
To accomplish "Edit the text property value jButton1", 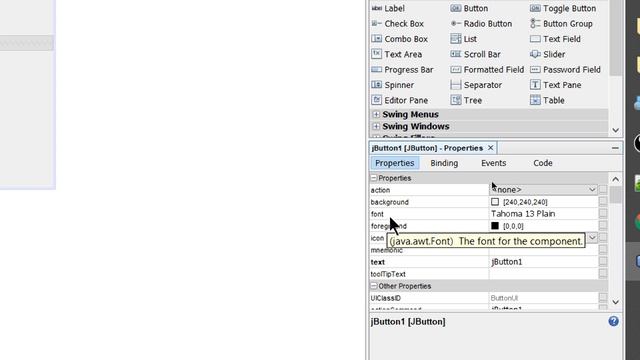I will click(x=543, y=262).
